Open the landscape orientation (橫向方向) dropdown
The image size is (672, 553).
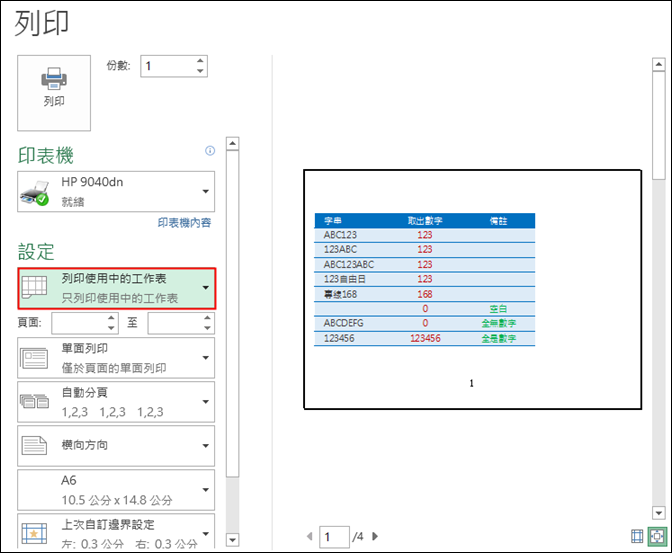(116, 446)
